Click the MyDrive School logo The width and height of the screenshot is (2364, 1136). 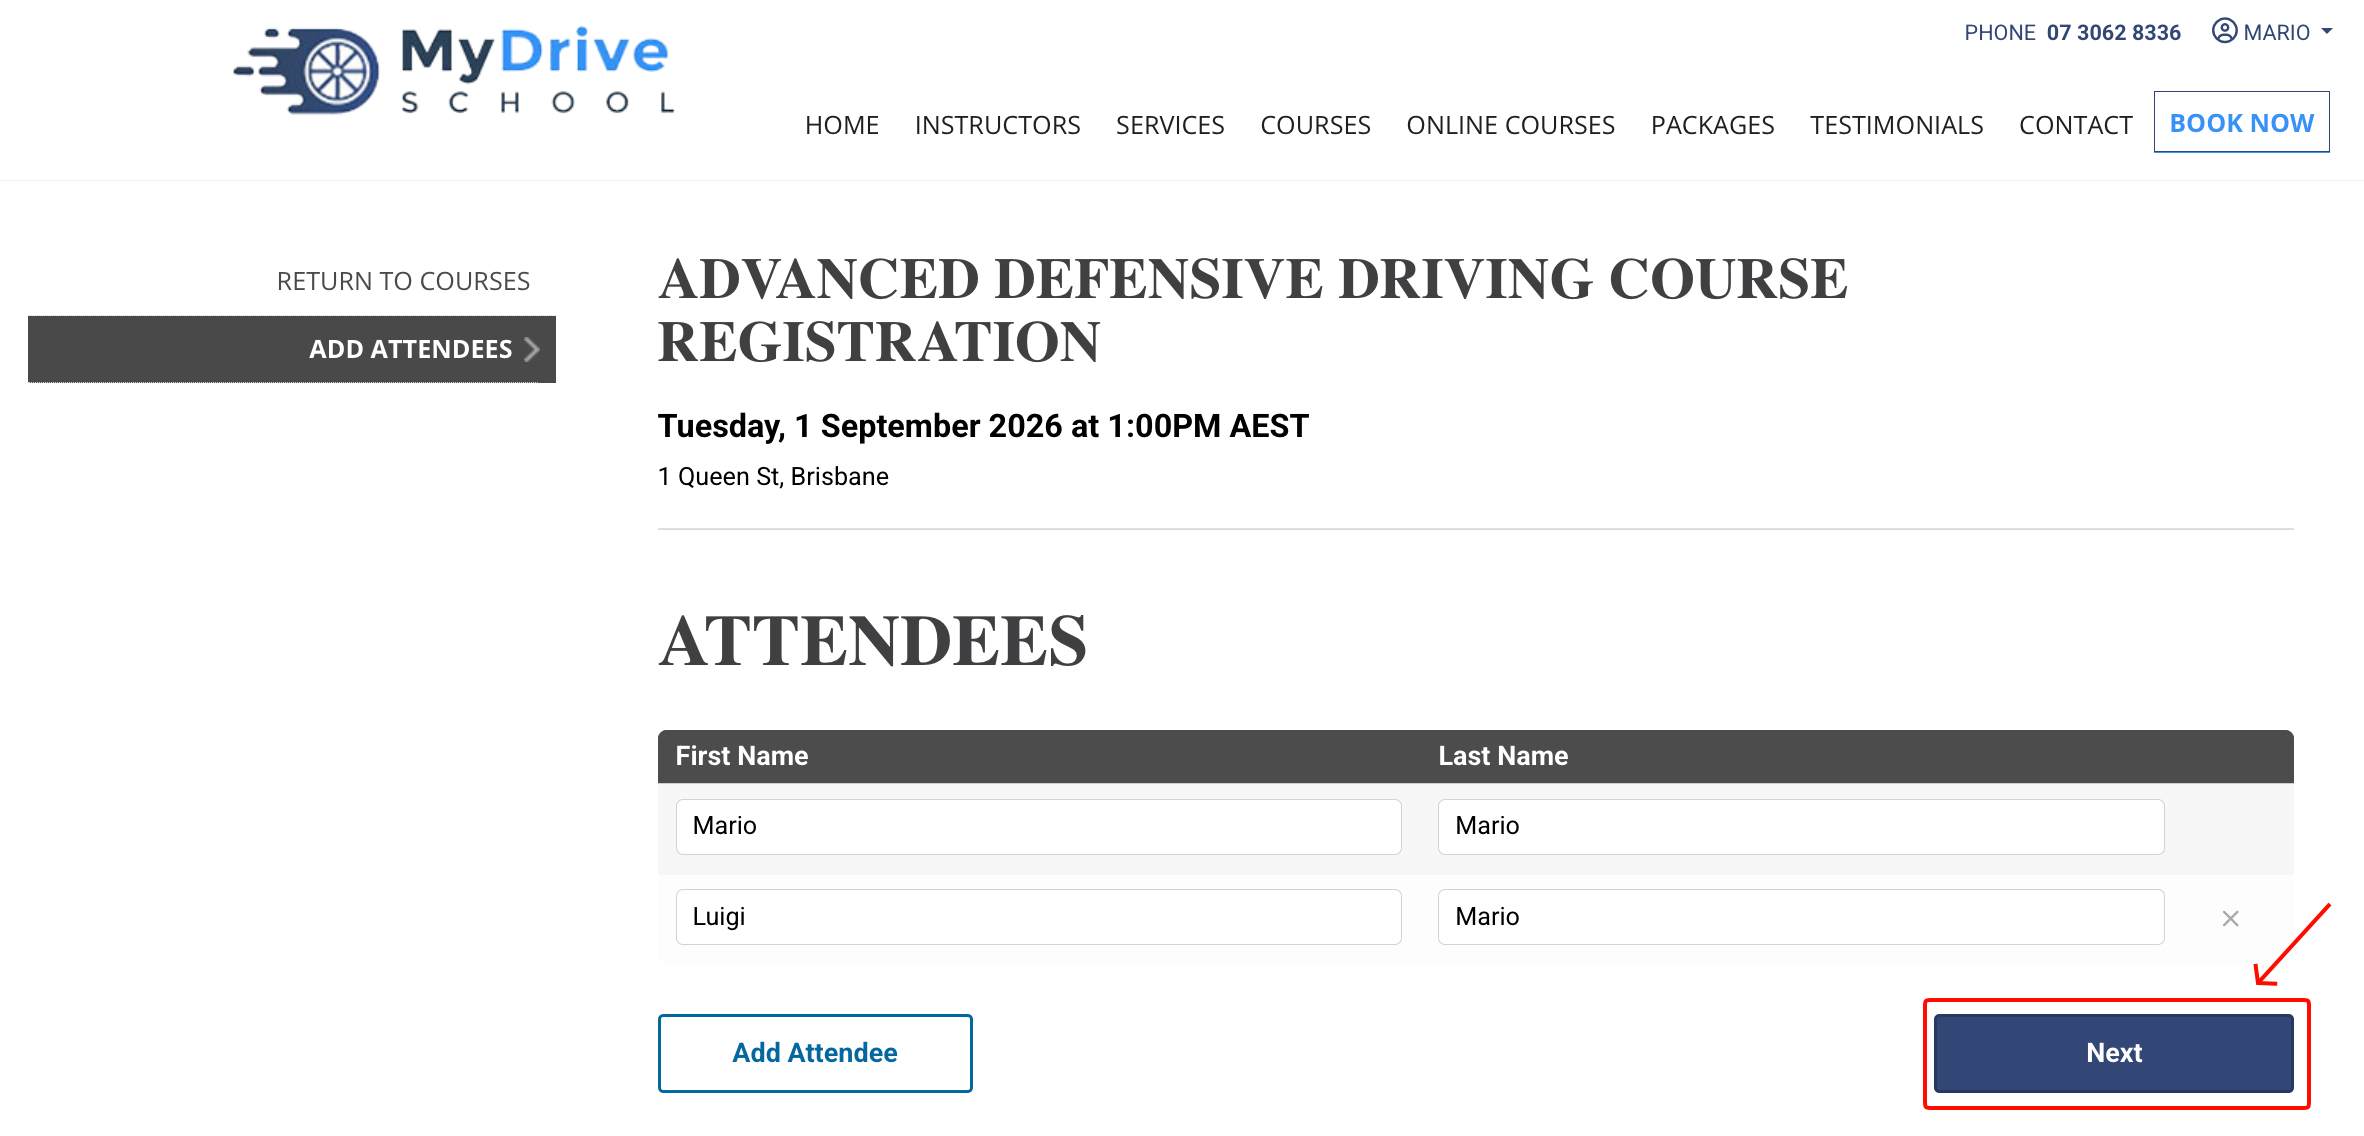(456, 70)
